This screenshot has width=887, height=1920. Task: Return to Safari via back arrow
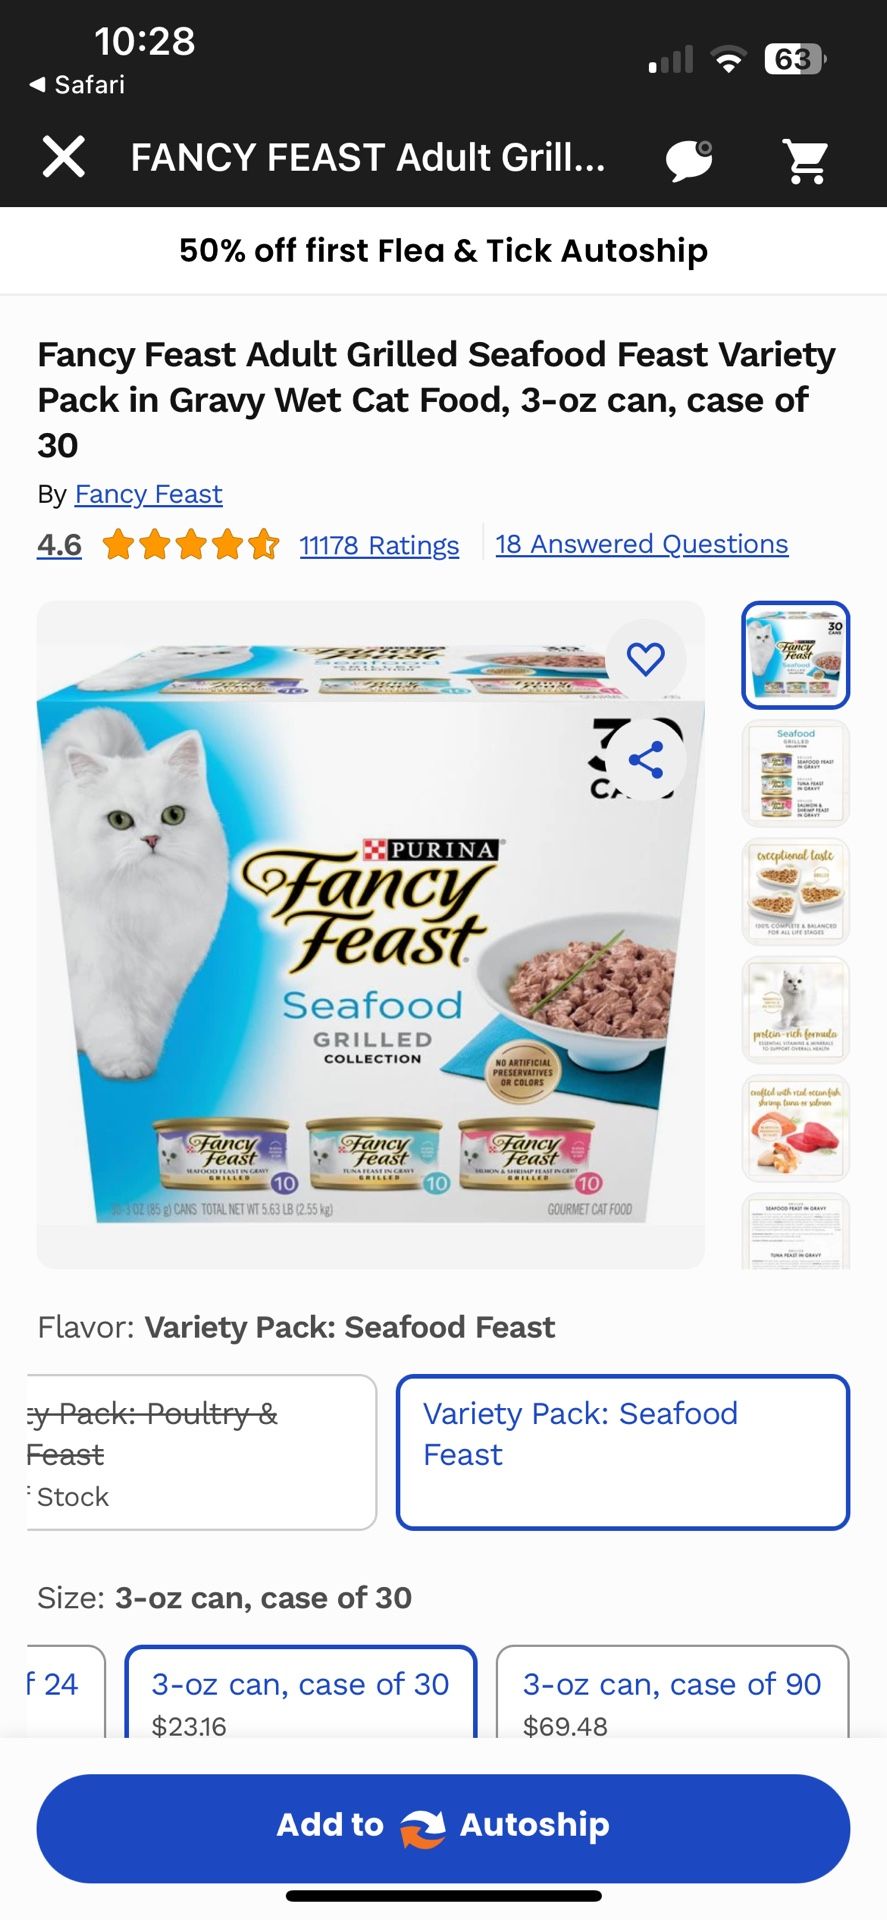point(78,85)
